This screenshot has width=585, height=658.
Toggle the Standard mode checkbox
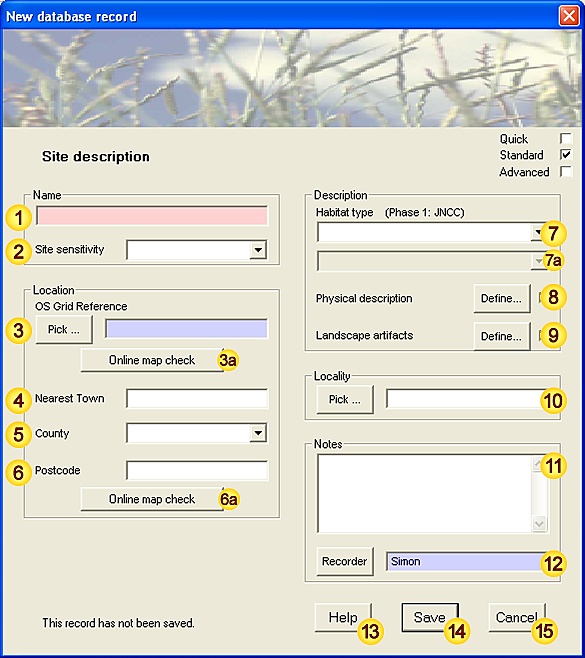coord(565,155)
